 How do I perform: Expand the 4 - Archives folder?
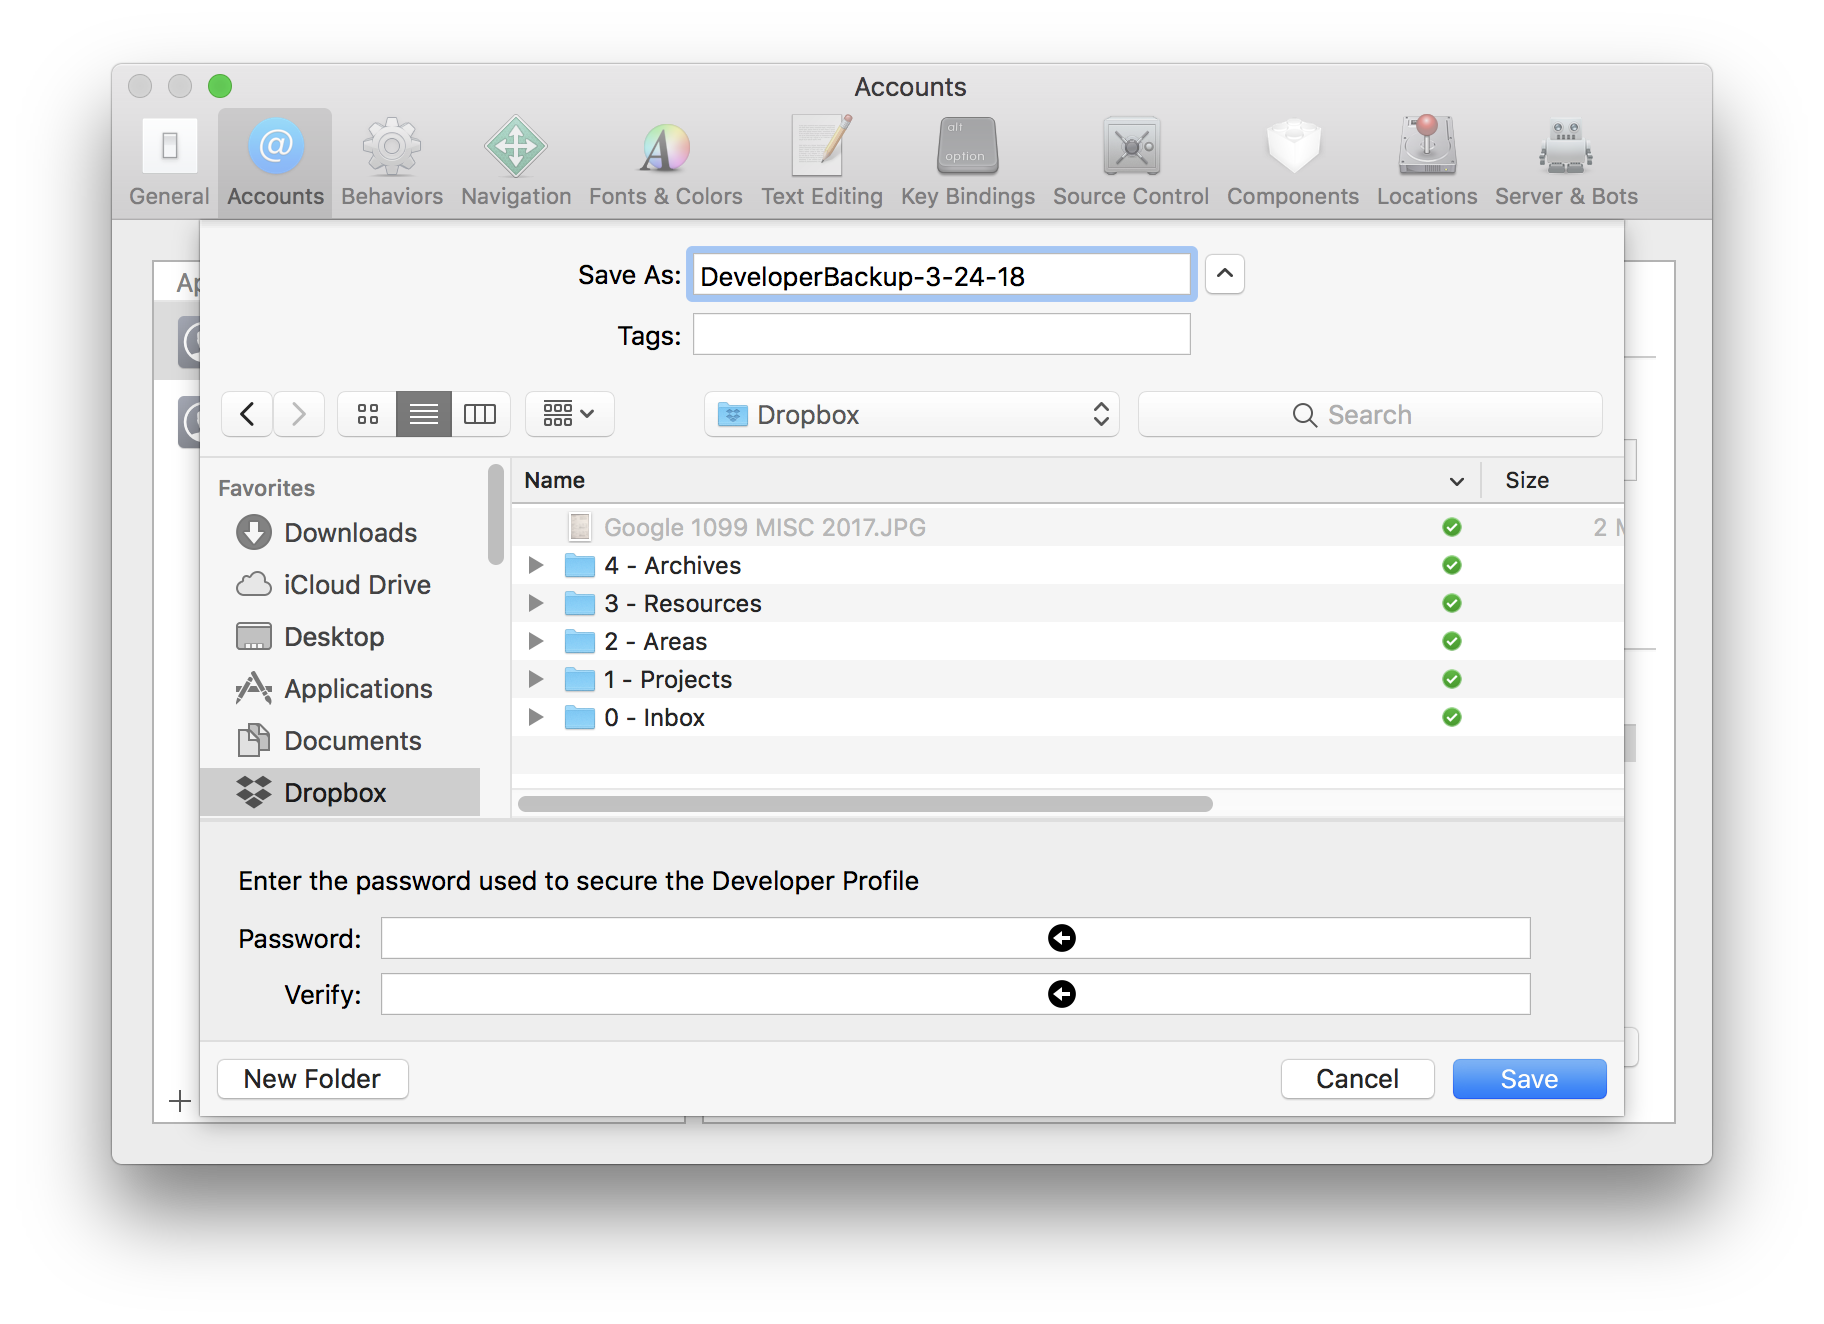(x=535, y=565)
